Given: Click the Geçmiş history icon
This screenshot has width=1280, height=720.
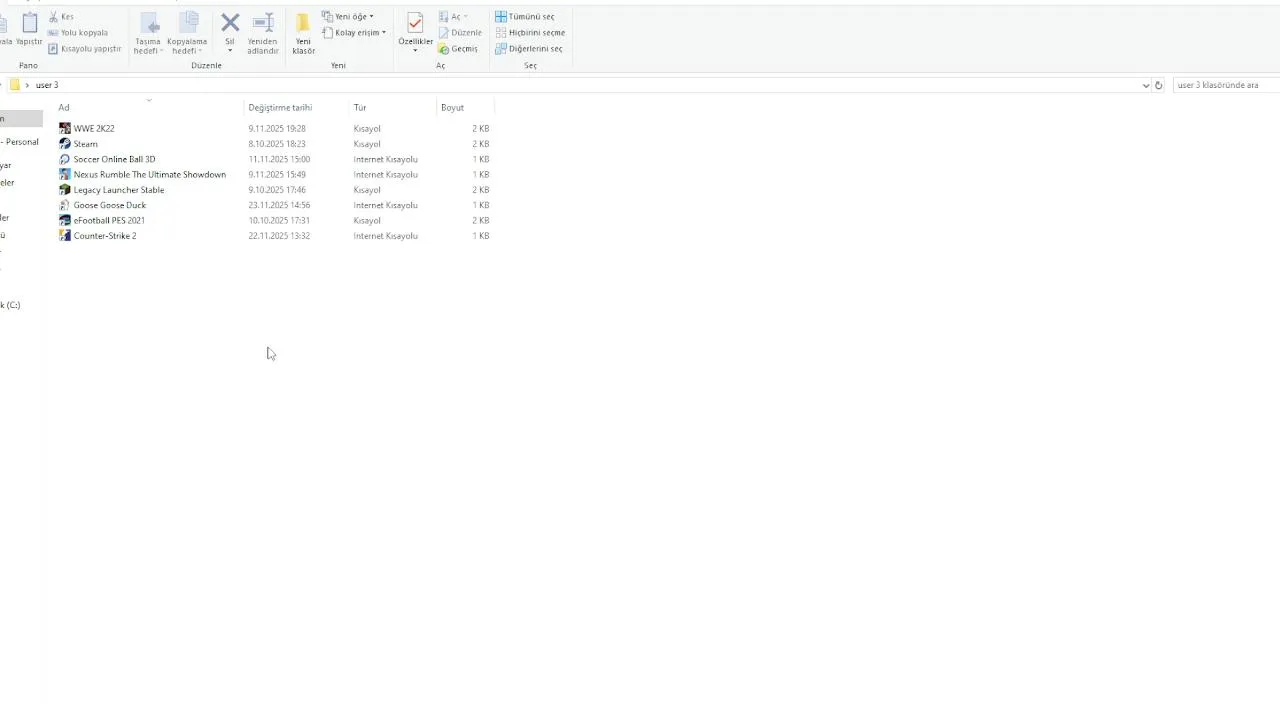Looking at the screenshot, I should click(444, 49).
